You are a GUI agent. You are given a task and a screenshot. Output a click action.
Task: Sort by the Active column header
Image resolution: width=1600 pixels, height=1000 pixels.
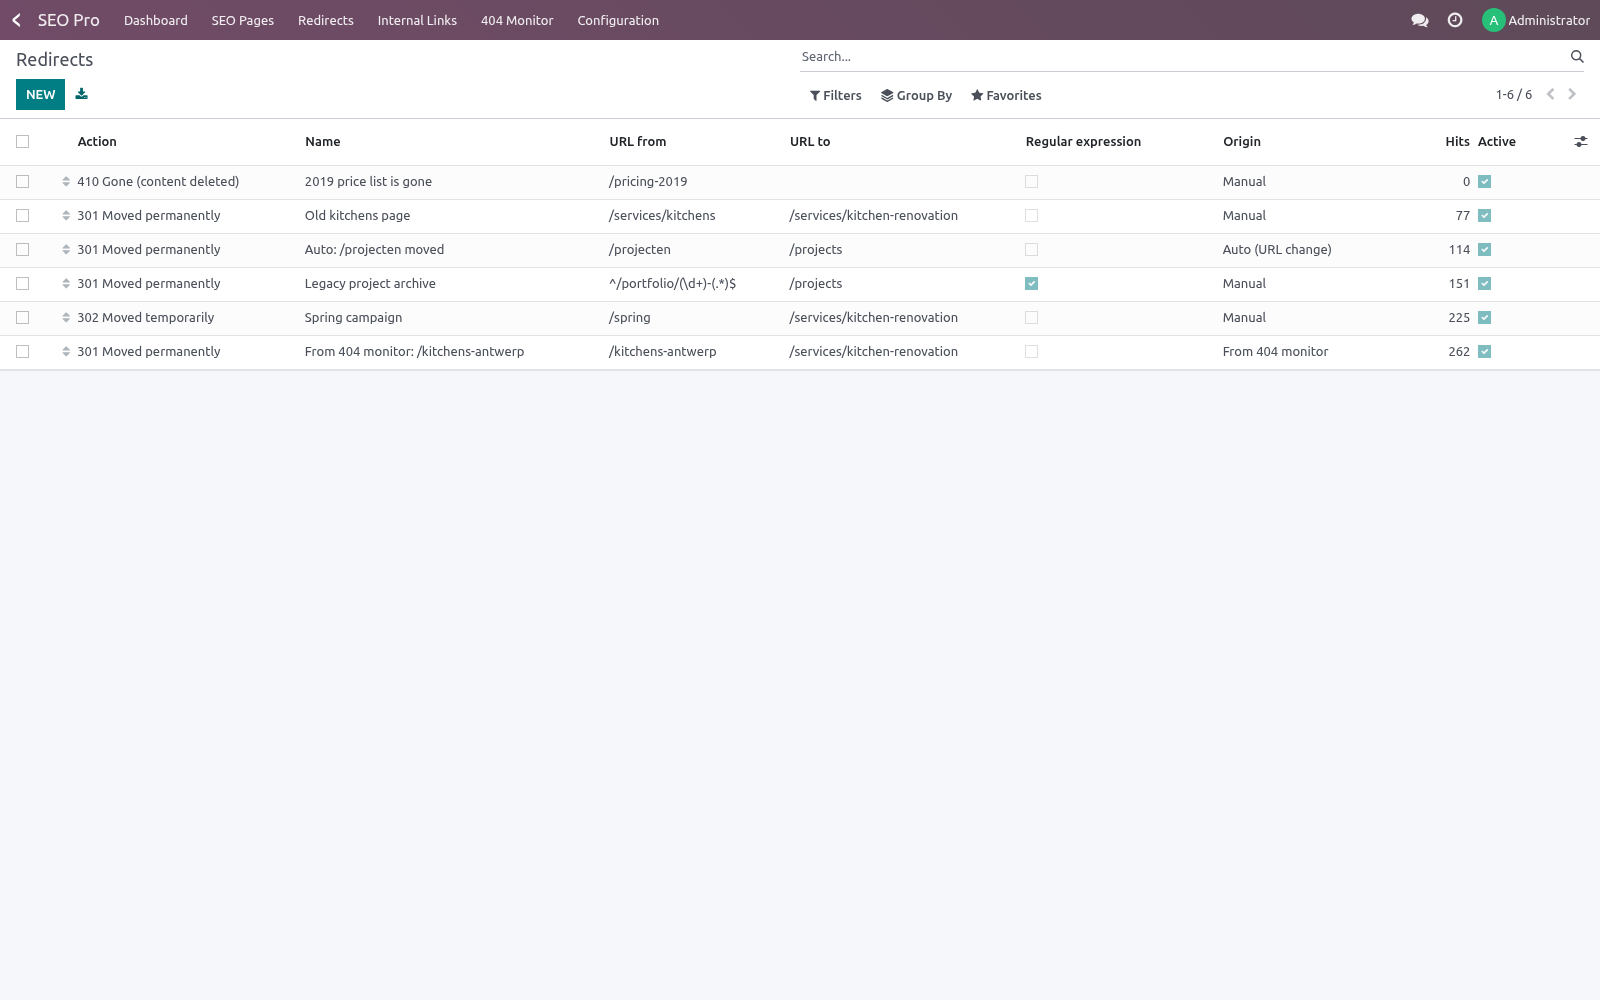coord(1497,142)
